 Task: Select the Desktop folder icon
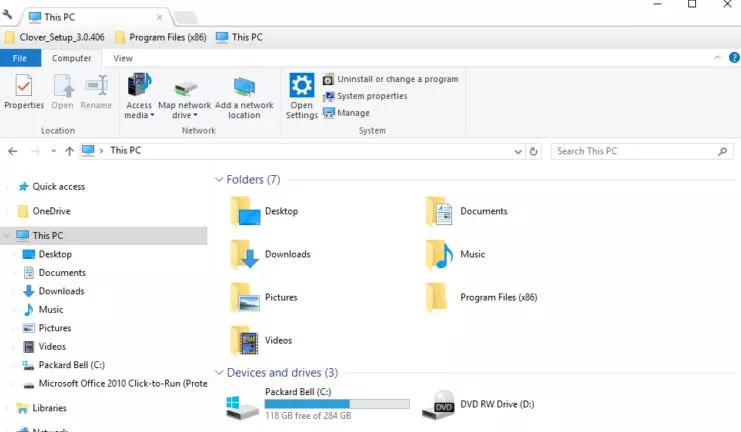pos(245,211)
